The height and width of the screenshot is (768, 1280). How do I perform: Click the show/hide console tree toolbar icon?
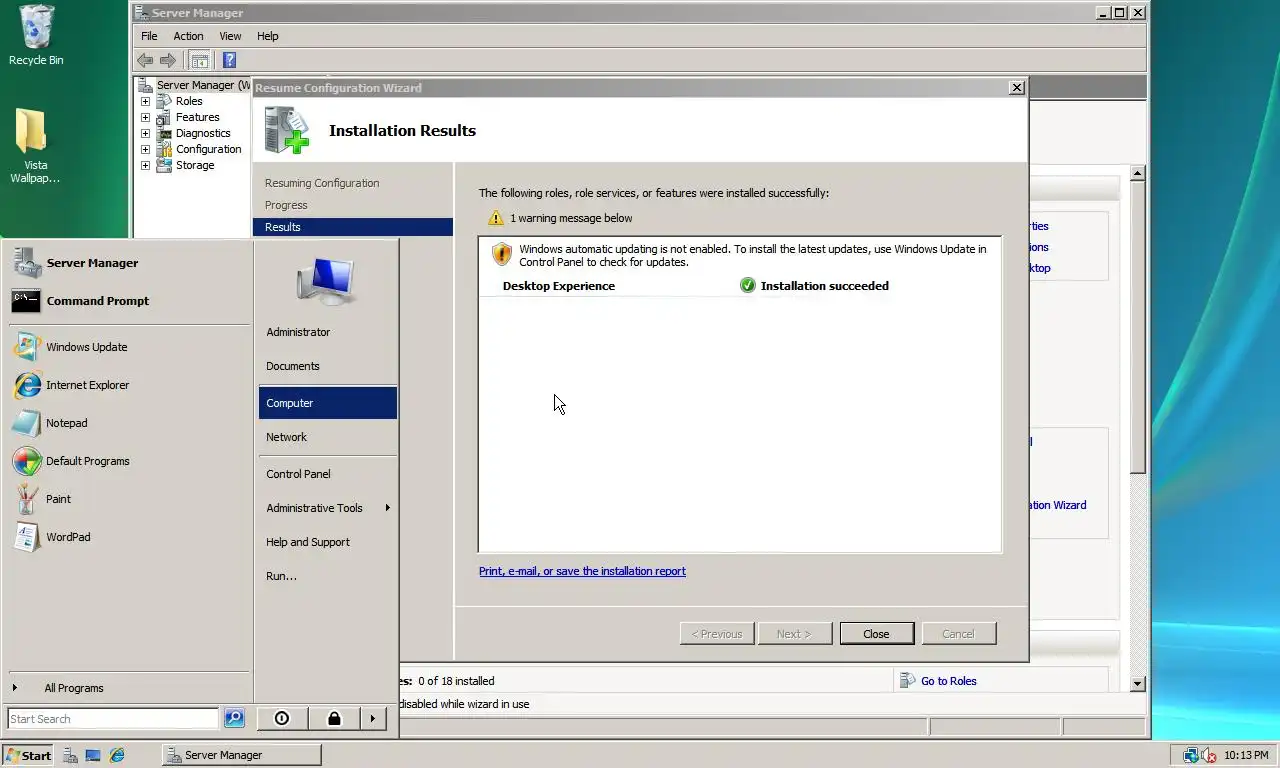coord(200,60)
